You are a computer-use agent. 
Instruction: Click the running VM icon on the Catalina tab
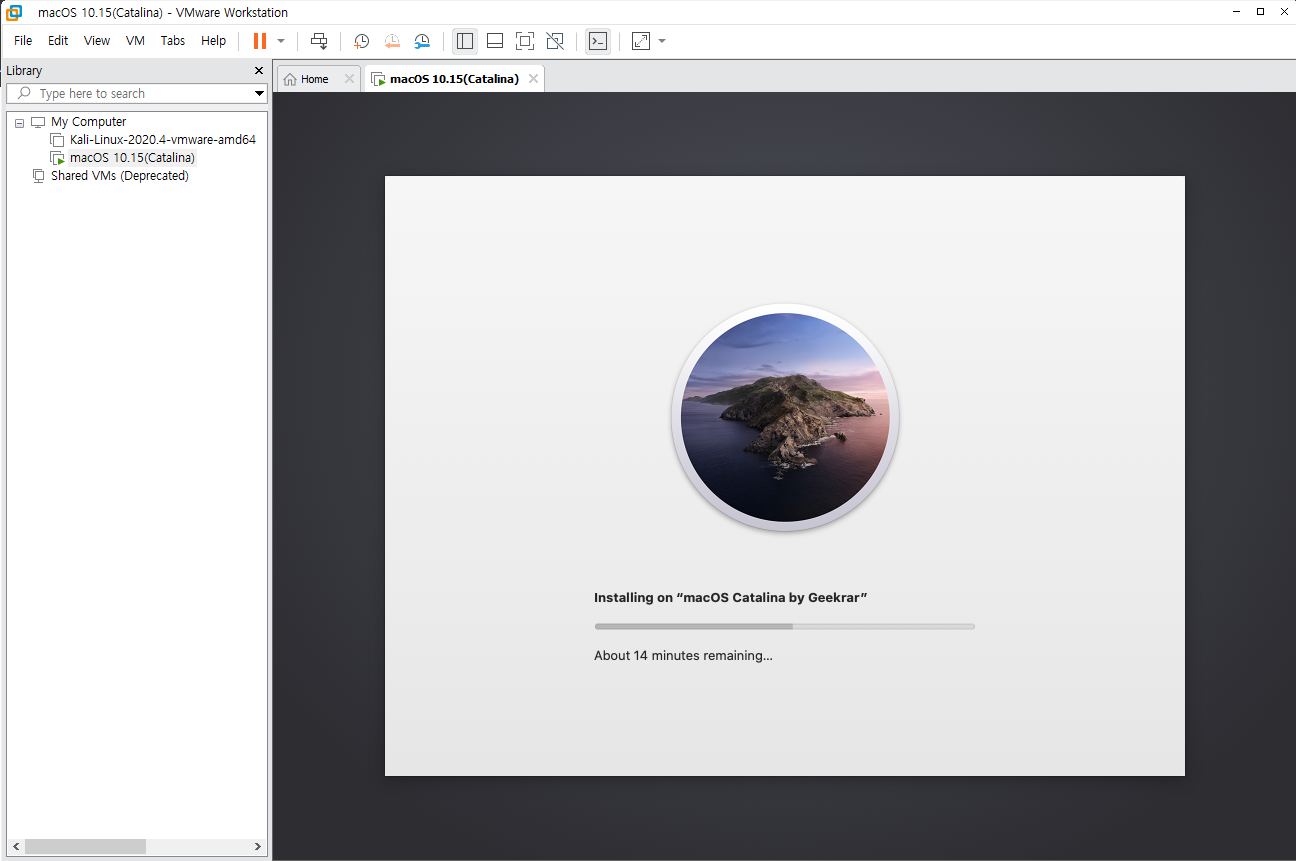click(x=378, y=79)
